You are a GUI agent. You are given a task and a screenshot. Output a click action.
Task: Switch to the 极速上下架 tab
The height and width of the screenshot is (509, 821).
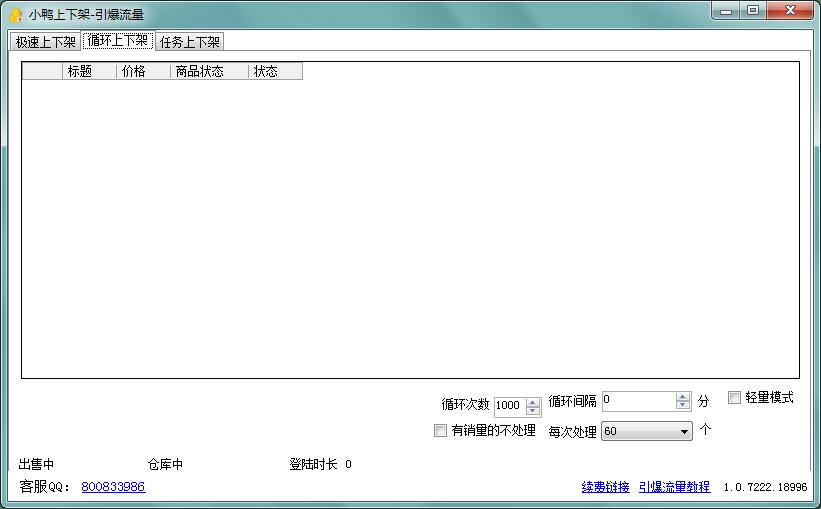click(45, 42)
